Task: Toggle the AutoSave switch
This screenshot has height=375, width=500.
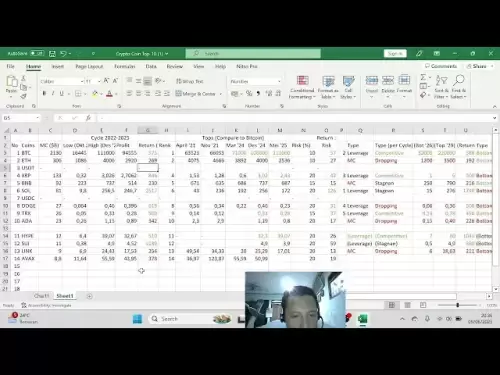Action: click(x=37, y=53)
